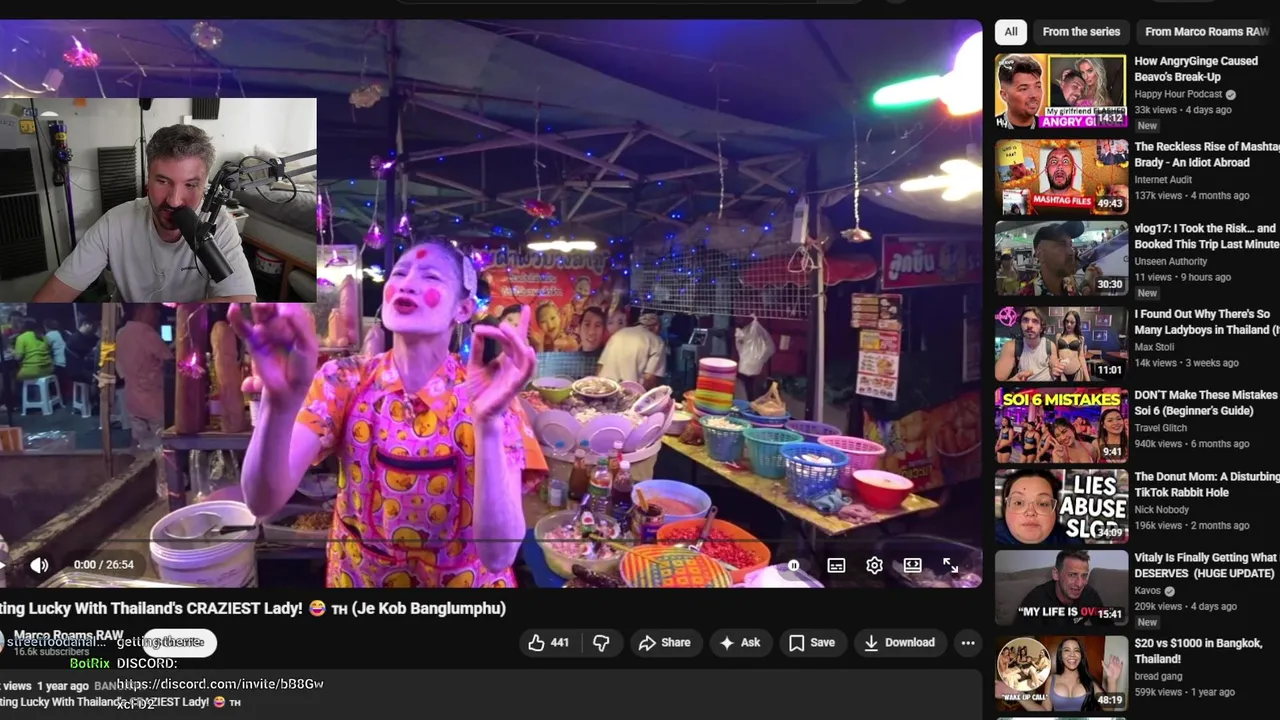Visit Nick Nobody channel
This screenshot has height=720, width=1280.
[x=1161, y=510]
